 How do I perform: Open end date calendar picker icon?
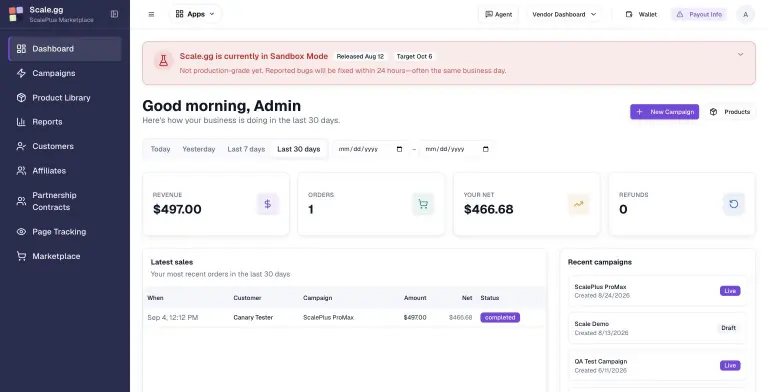[x=486, y=149]
